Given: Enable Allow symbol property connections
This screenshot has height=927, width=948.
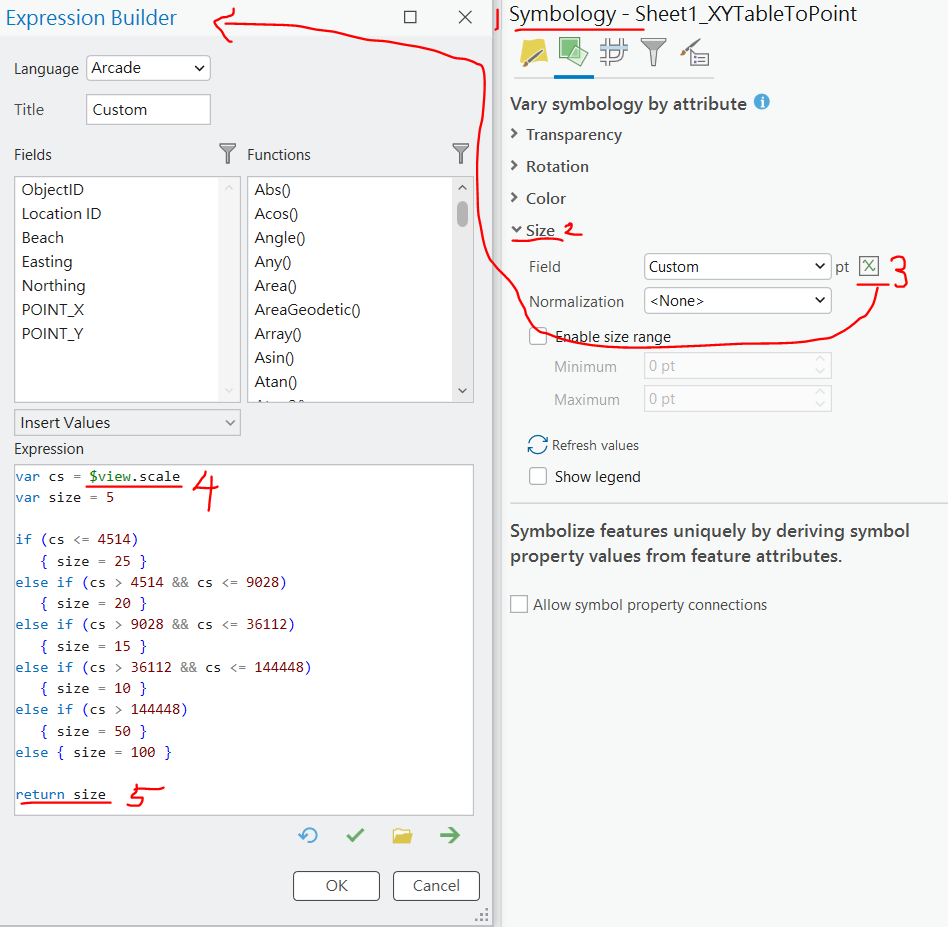Looking at the screenshot, I should click(x=519, y=604).
